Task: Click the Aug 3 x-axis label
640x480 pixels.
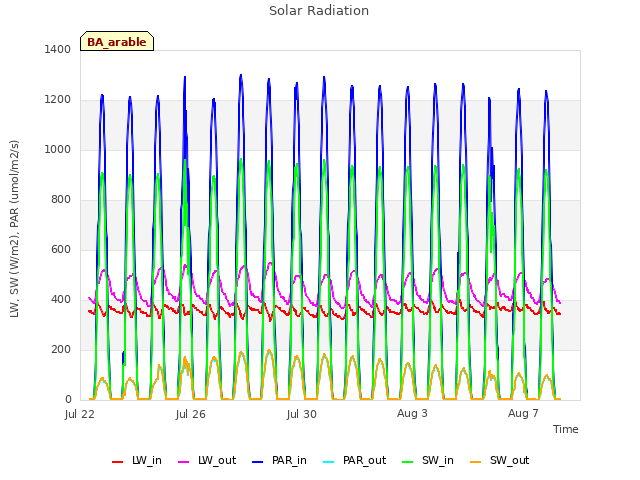Action: pyautogui.click(x=412, y=413)
